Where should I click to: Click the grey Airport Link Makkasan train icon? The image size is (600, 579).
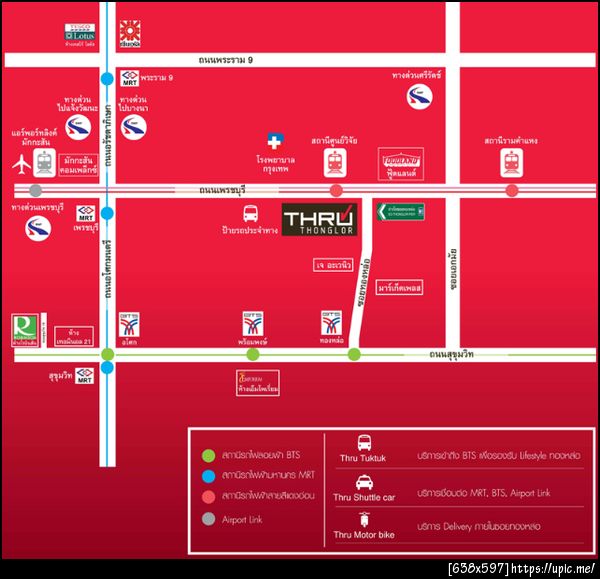(44, 163)
